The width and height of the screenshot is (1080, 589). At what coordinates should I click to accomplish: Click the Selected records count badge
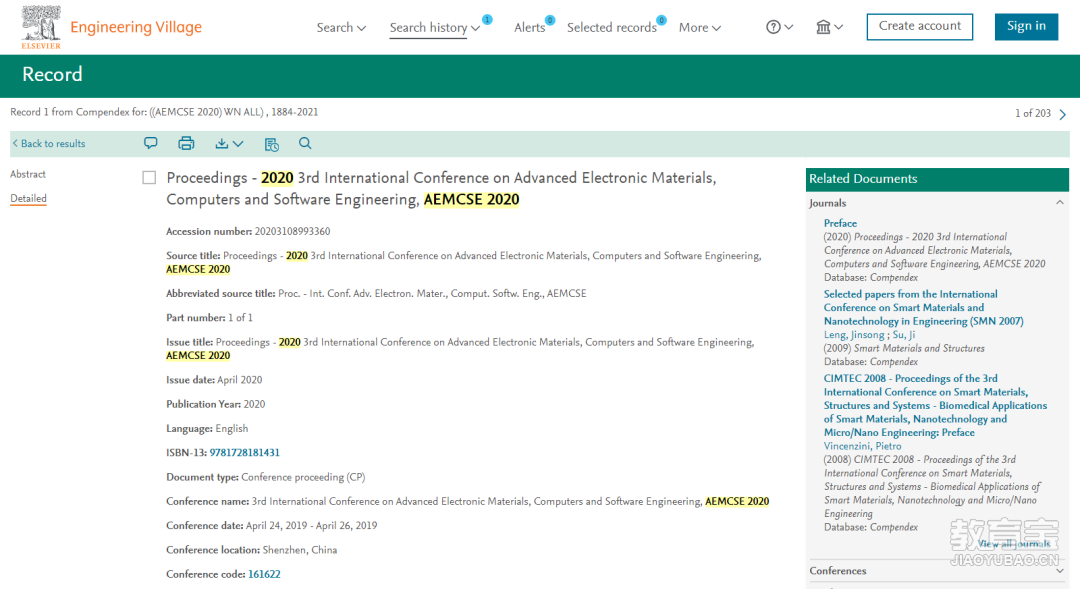661,20
